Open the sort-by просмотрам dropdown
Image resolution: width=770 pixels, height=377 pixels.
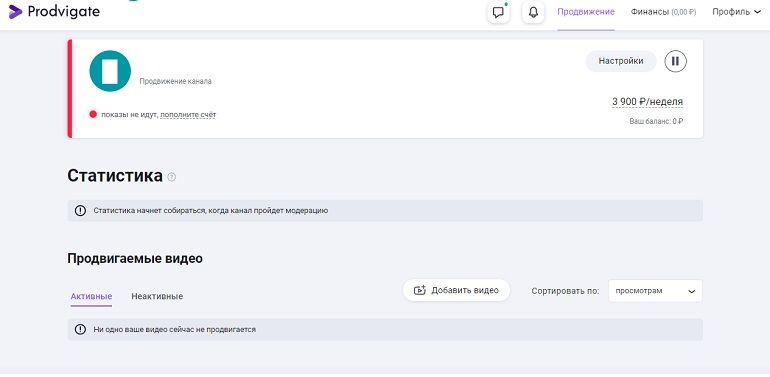[x=655, y=291]
